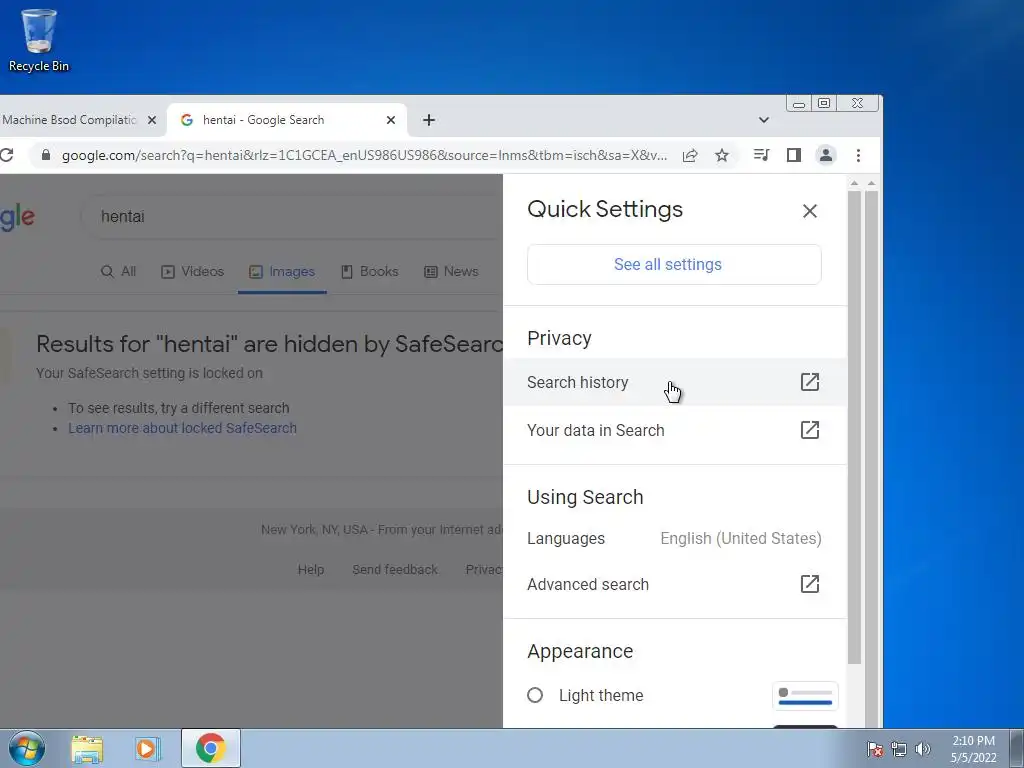Switch to the Videos results tab
The height and width of the screenshot is (768, 1024).
(x=193, y=272)
